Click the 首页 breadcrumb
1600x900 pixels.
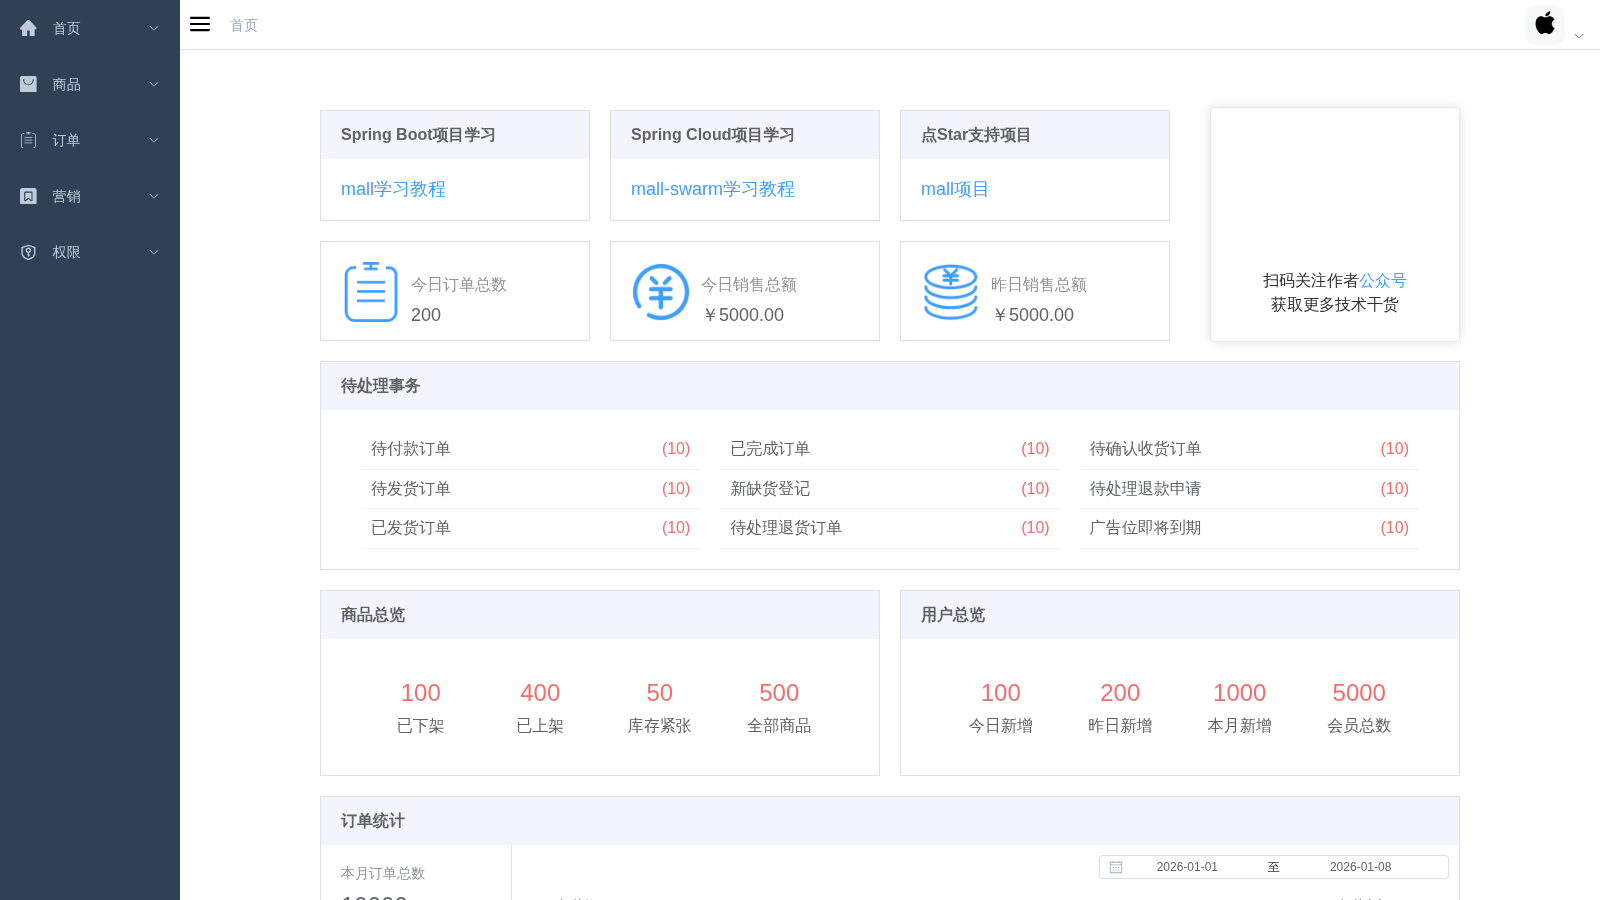click(244, 25)
